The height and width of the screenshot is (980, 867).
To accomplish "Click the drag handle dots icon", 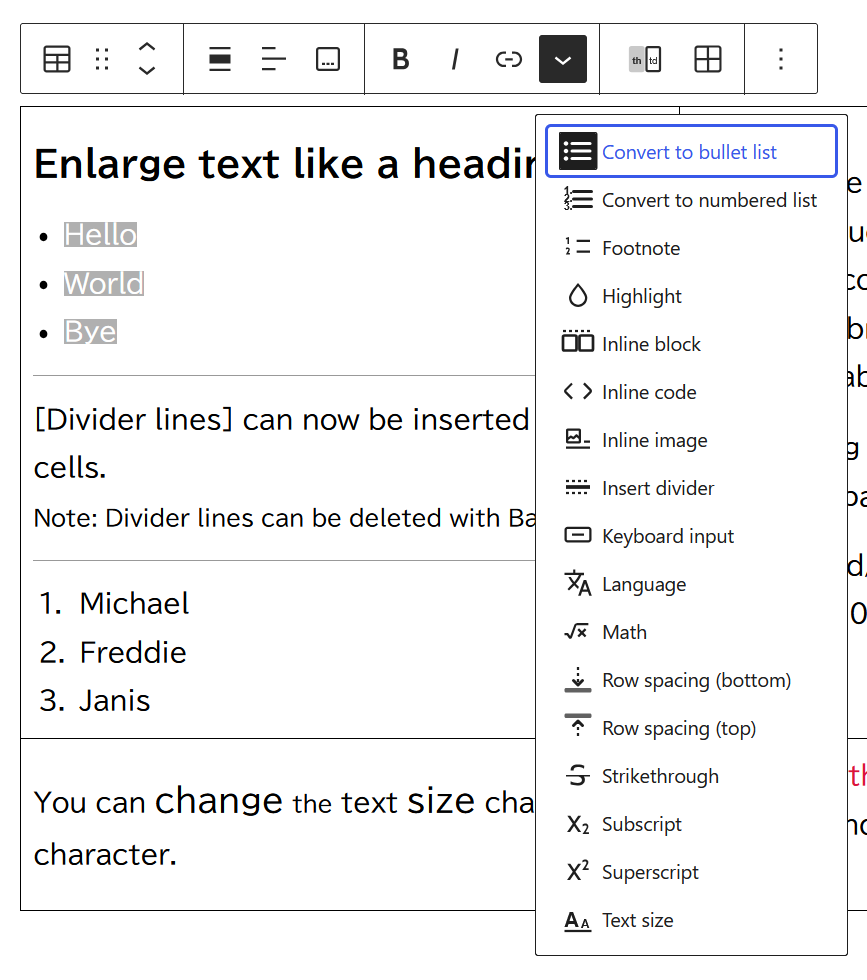I will [102, 59].
